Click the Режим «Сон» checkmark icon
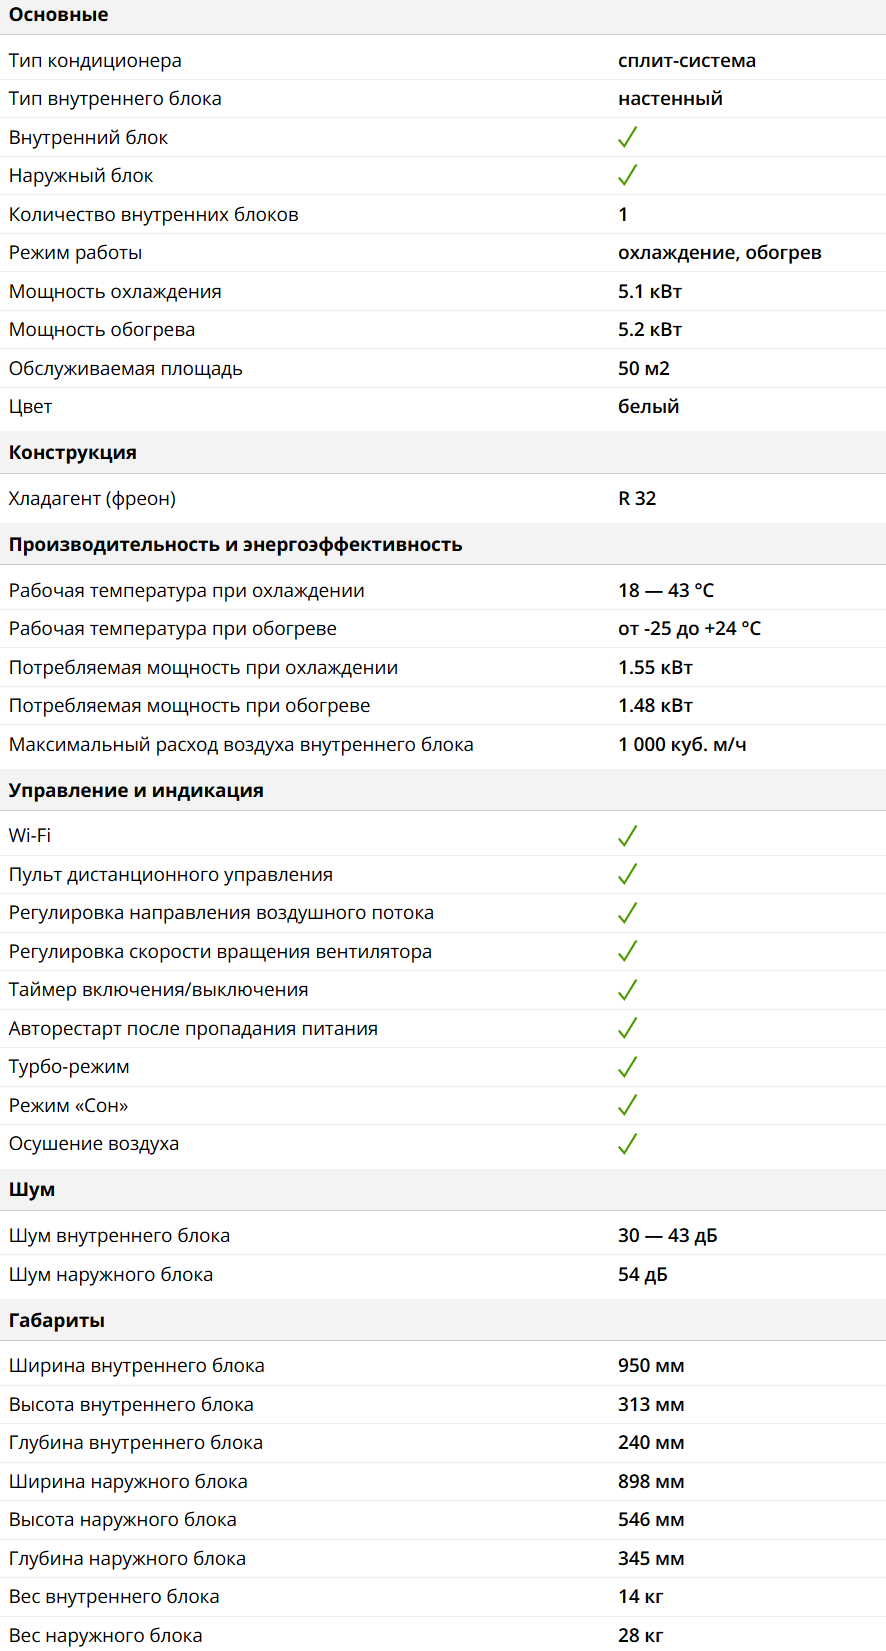Viewport: 886px width, 1651px height. coord(627,1105)
